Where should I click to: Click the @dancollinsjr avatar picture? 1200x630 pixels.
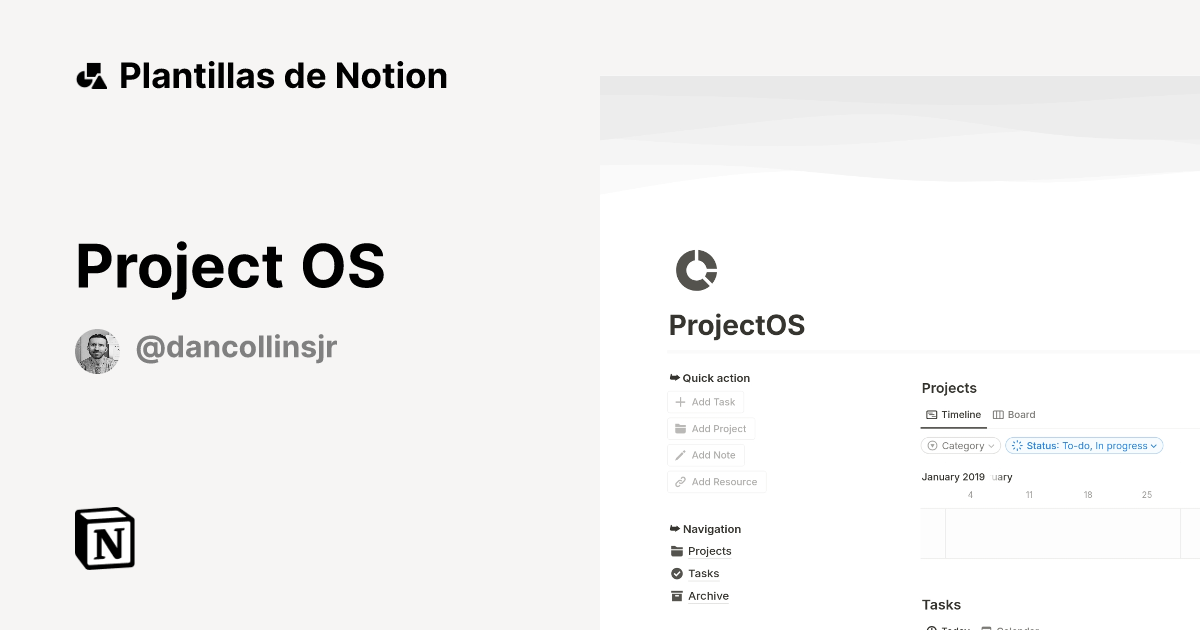[x=97, y=351]
